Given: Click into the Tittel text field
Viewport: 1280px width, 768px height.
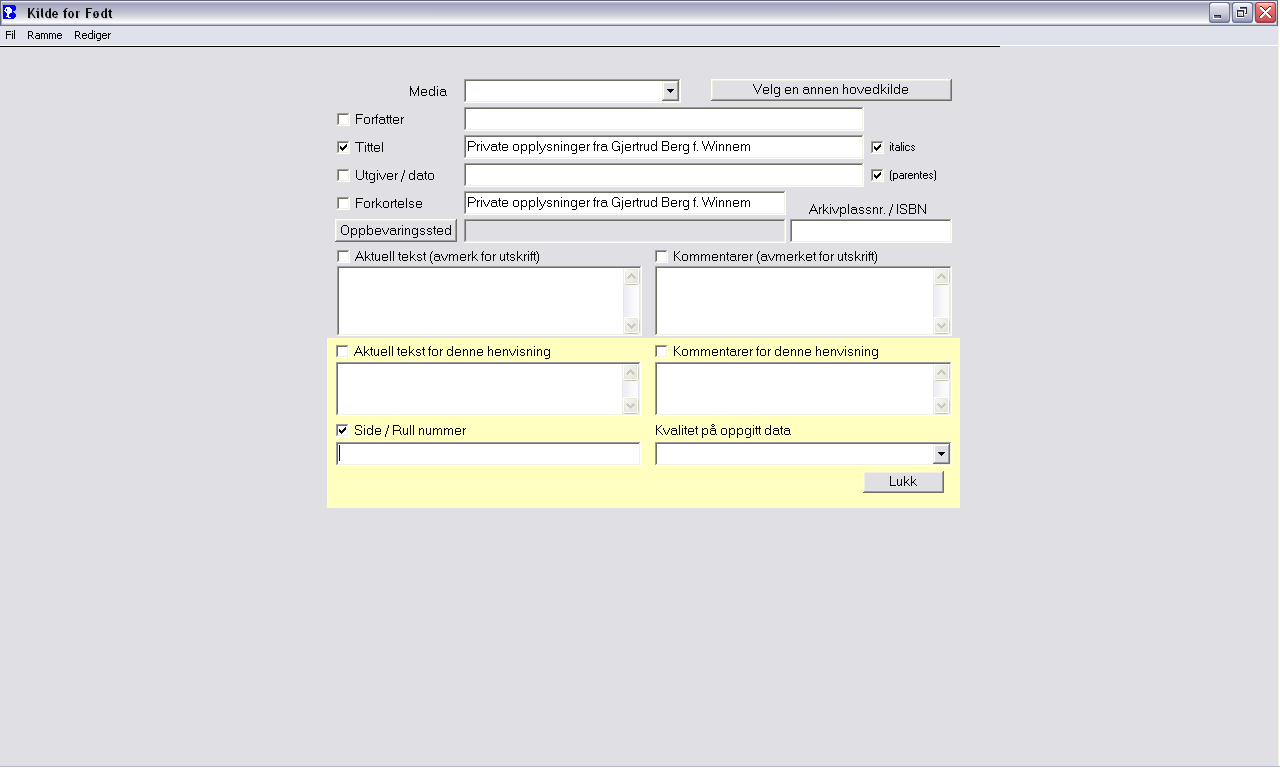Looking at the screenshot, I should pyautogui.click(x=663, y=147).
